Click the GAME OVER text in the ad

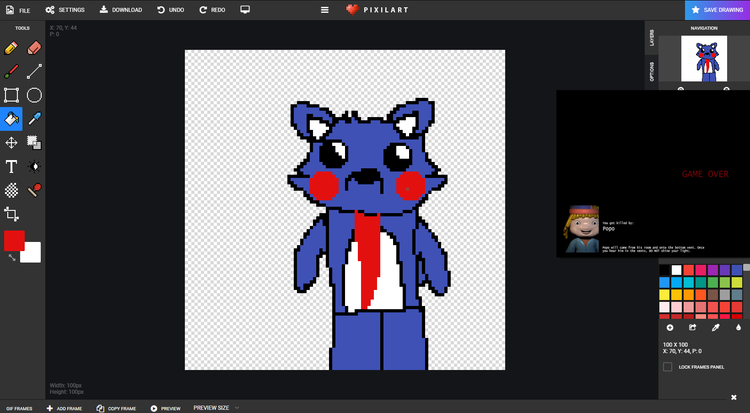705,174
